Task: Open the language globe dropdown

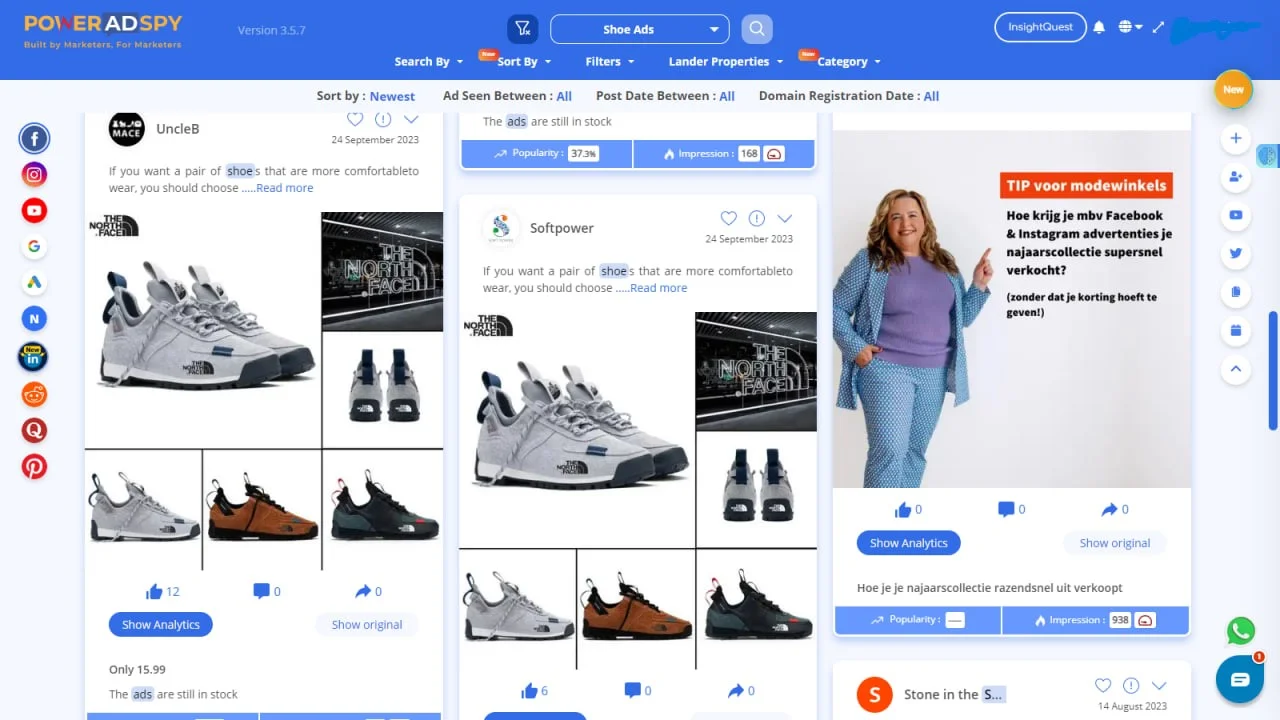Action: pyautogui.click(x=1130, y=28)
